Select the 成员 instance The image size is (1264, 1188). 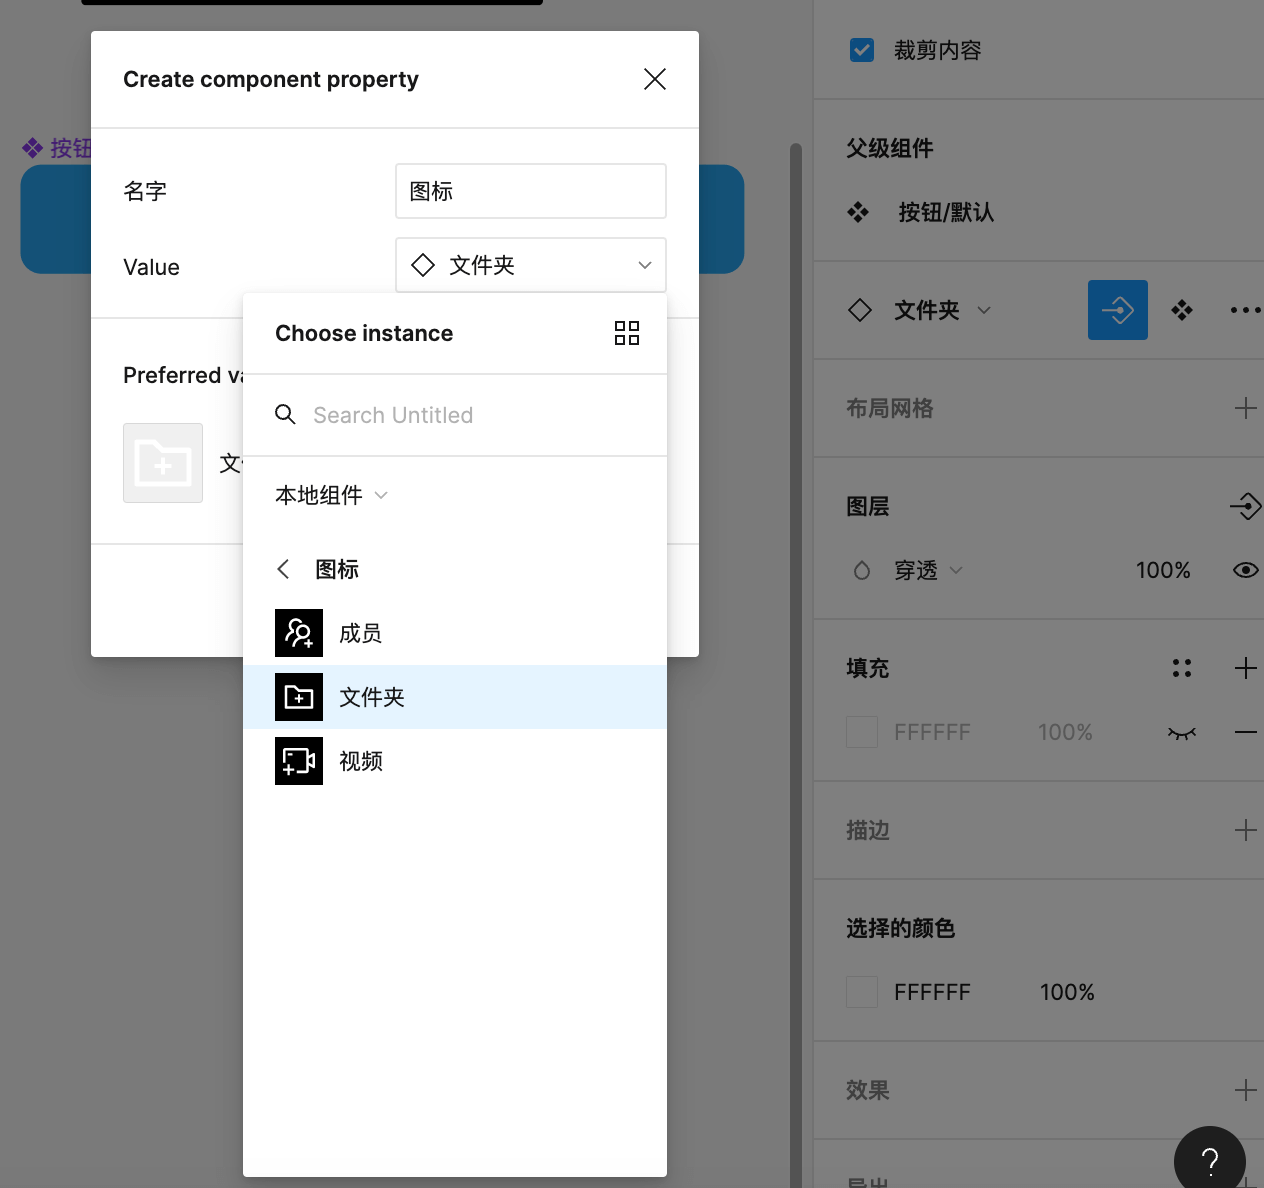click(360, 633)
